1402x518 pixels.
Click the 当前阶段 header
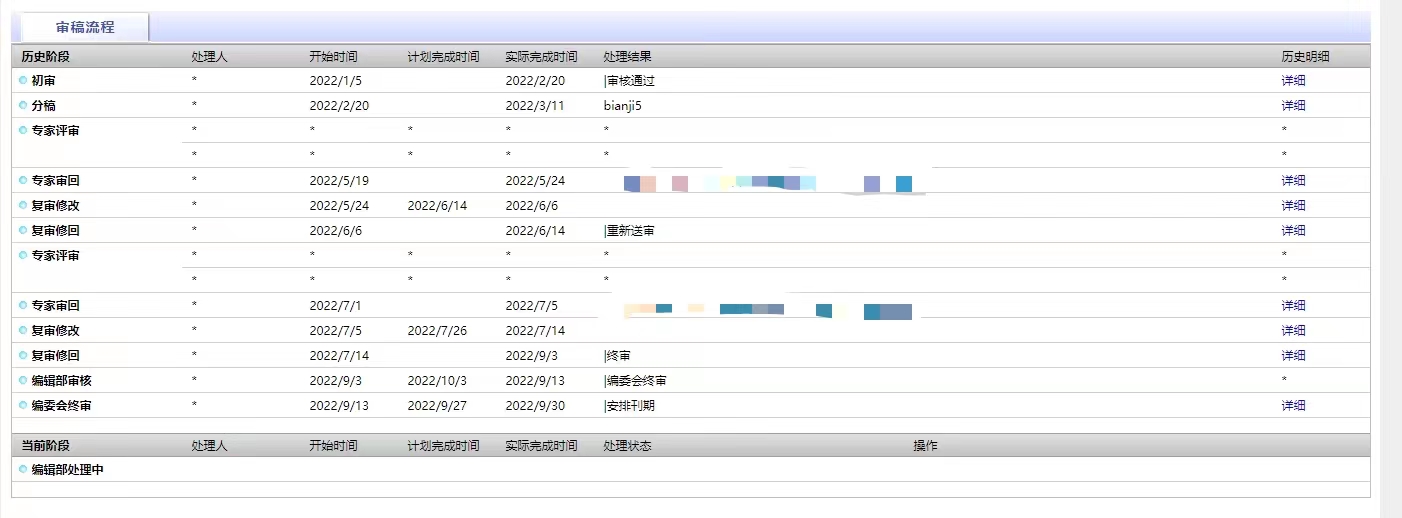click(46, 446)
